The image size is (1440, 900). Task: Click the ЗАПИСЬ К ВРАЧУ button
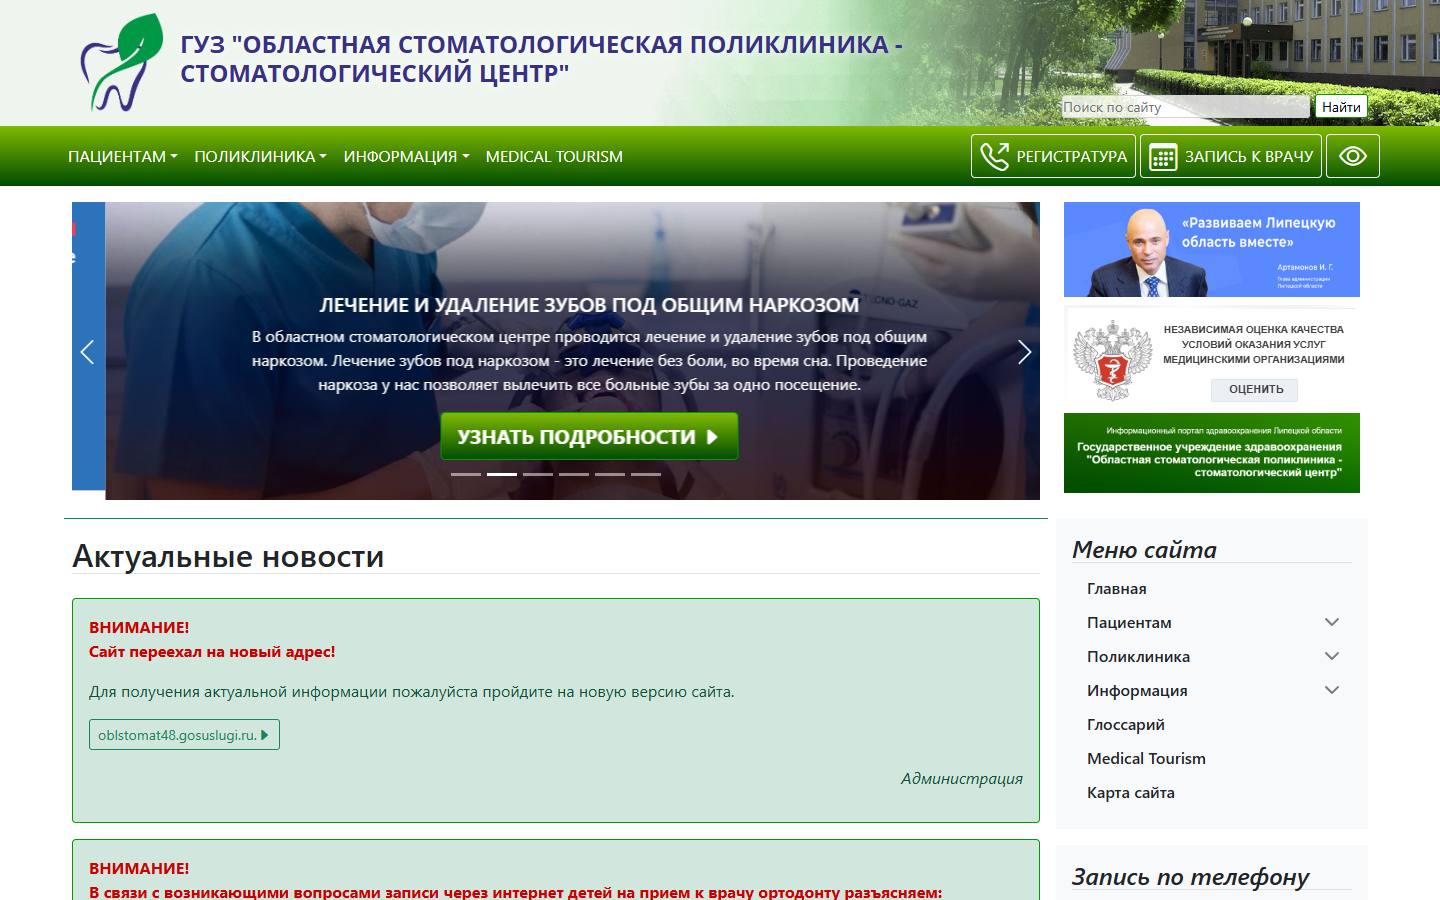point(1231,156)
